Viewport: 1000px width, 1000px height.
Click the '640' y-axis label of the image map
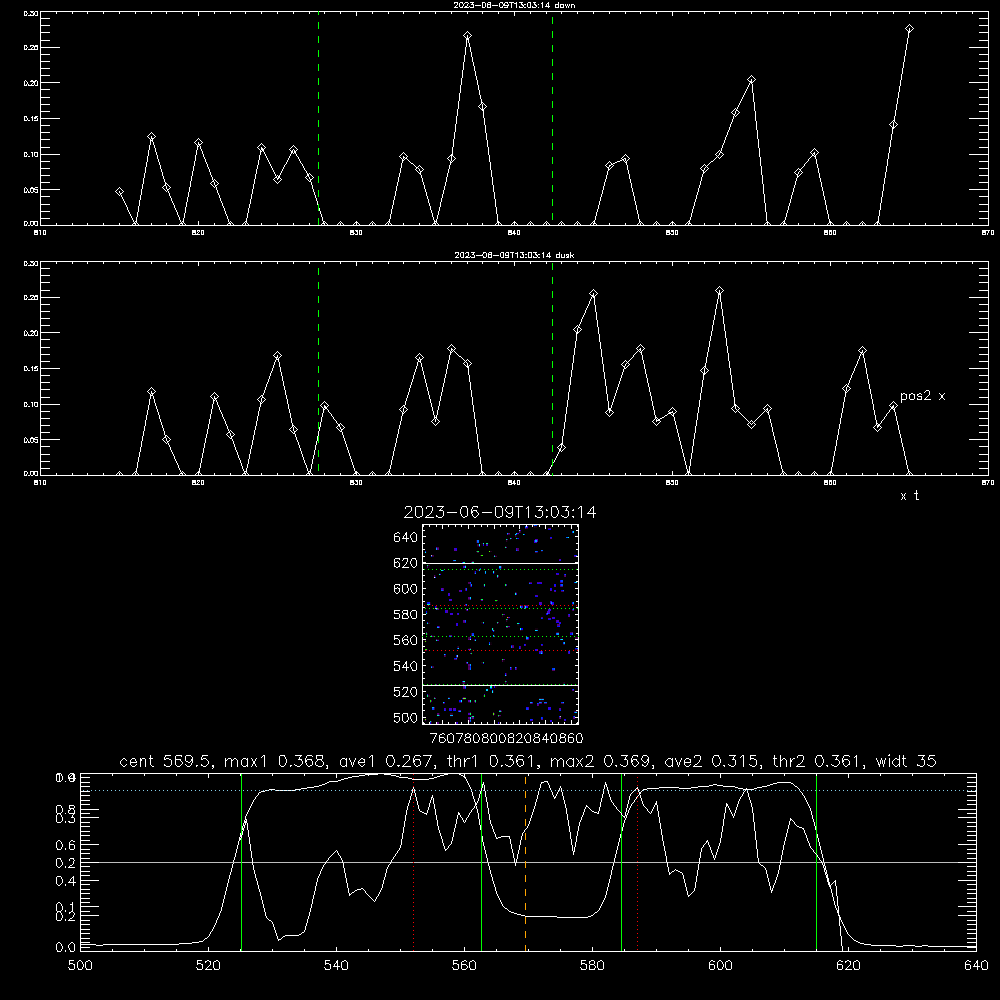[406, 538]
